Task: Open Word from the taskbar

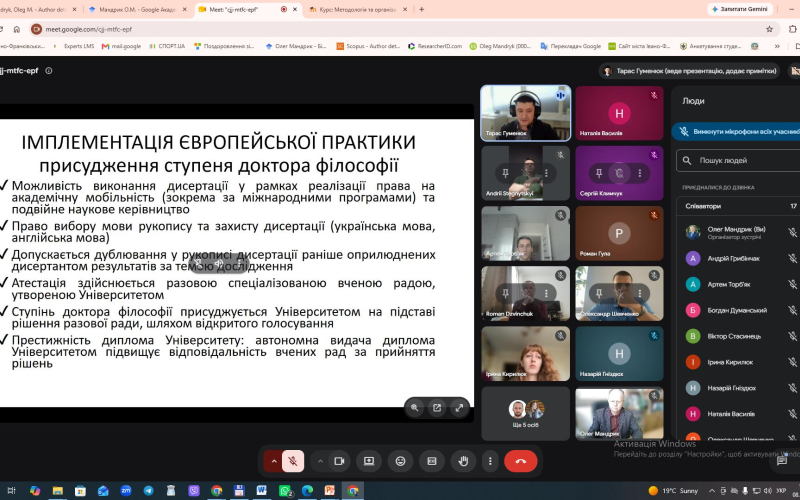Action: (262, 491)
